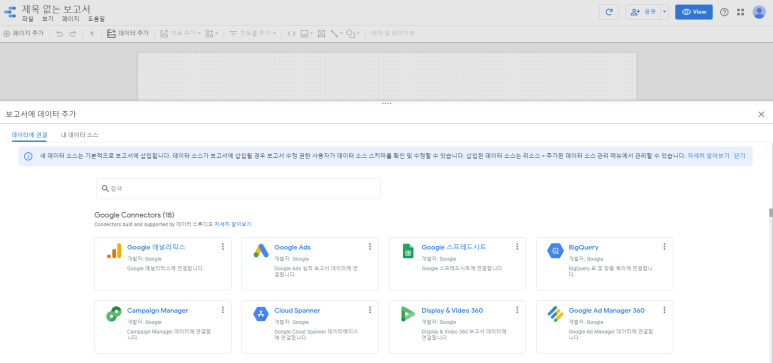Click the 자세히 알아보기 link in info banner

(x=708, y=155)
